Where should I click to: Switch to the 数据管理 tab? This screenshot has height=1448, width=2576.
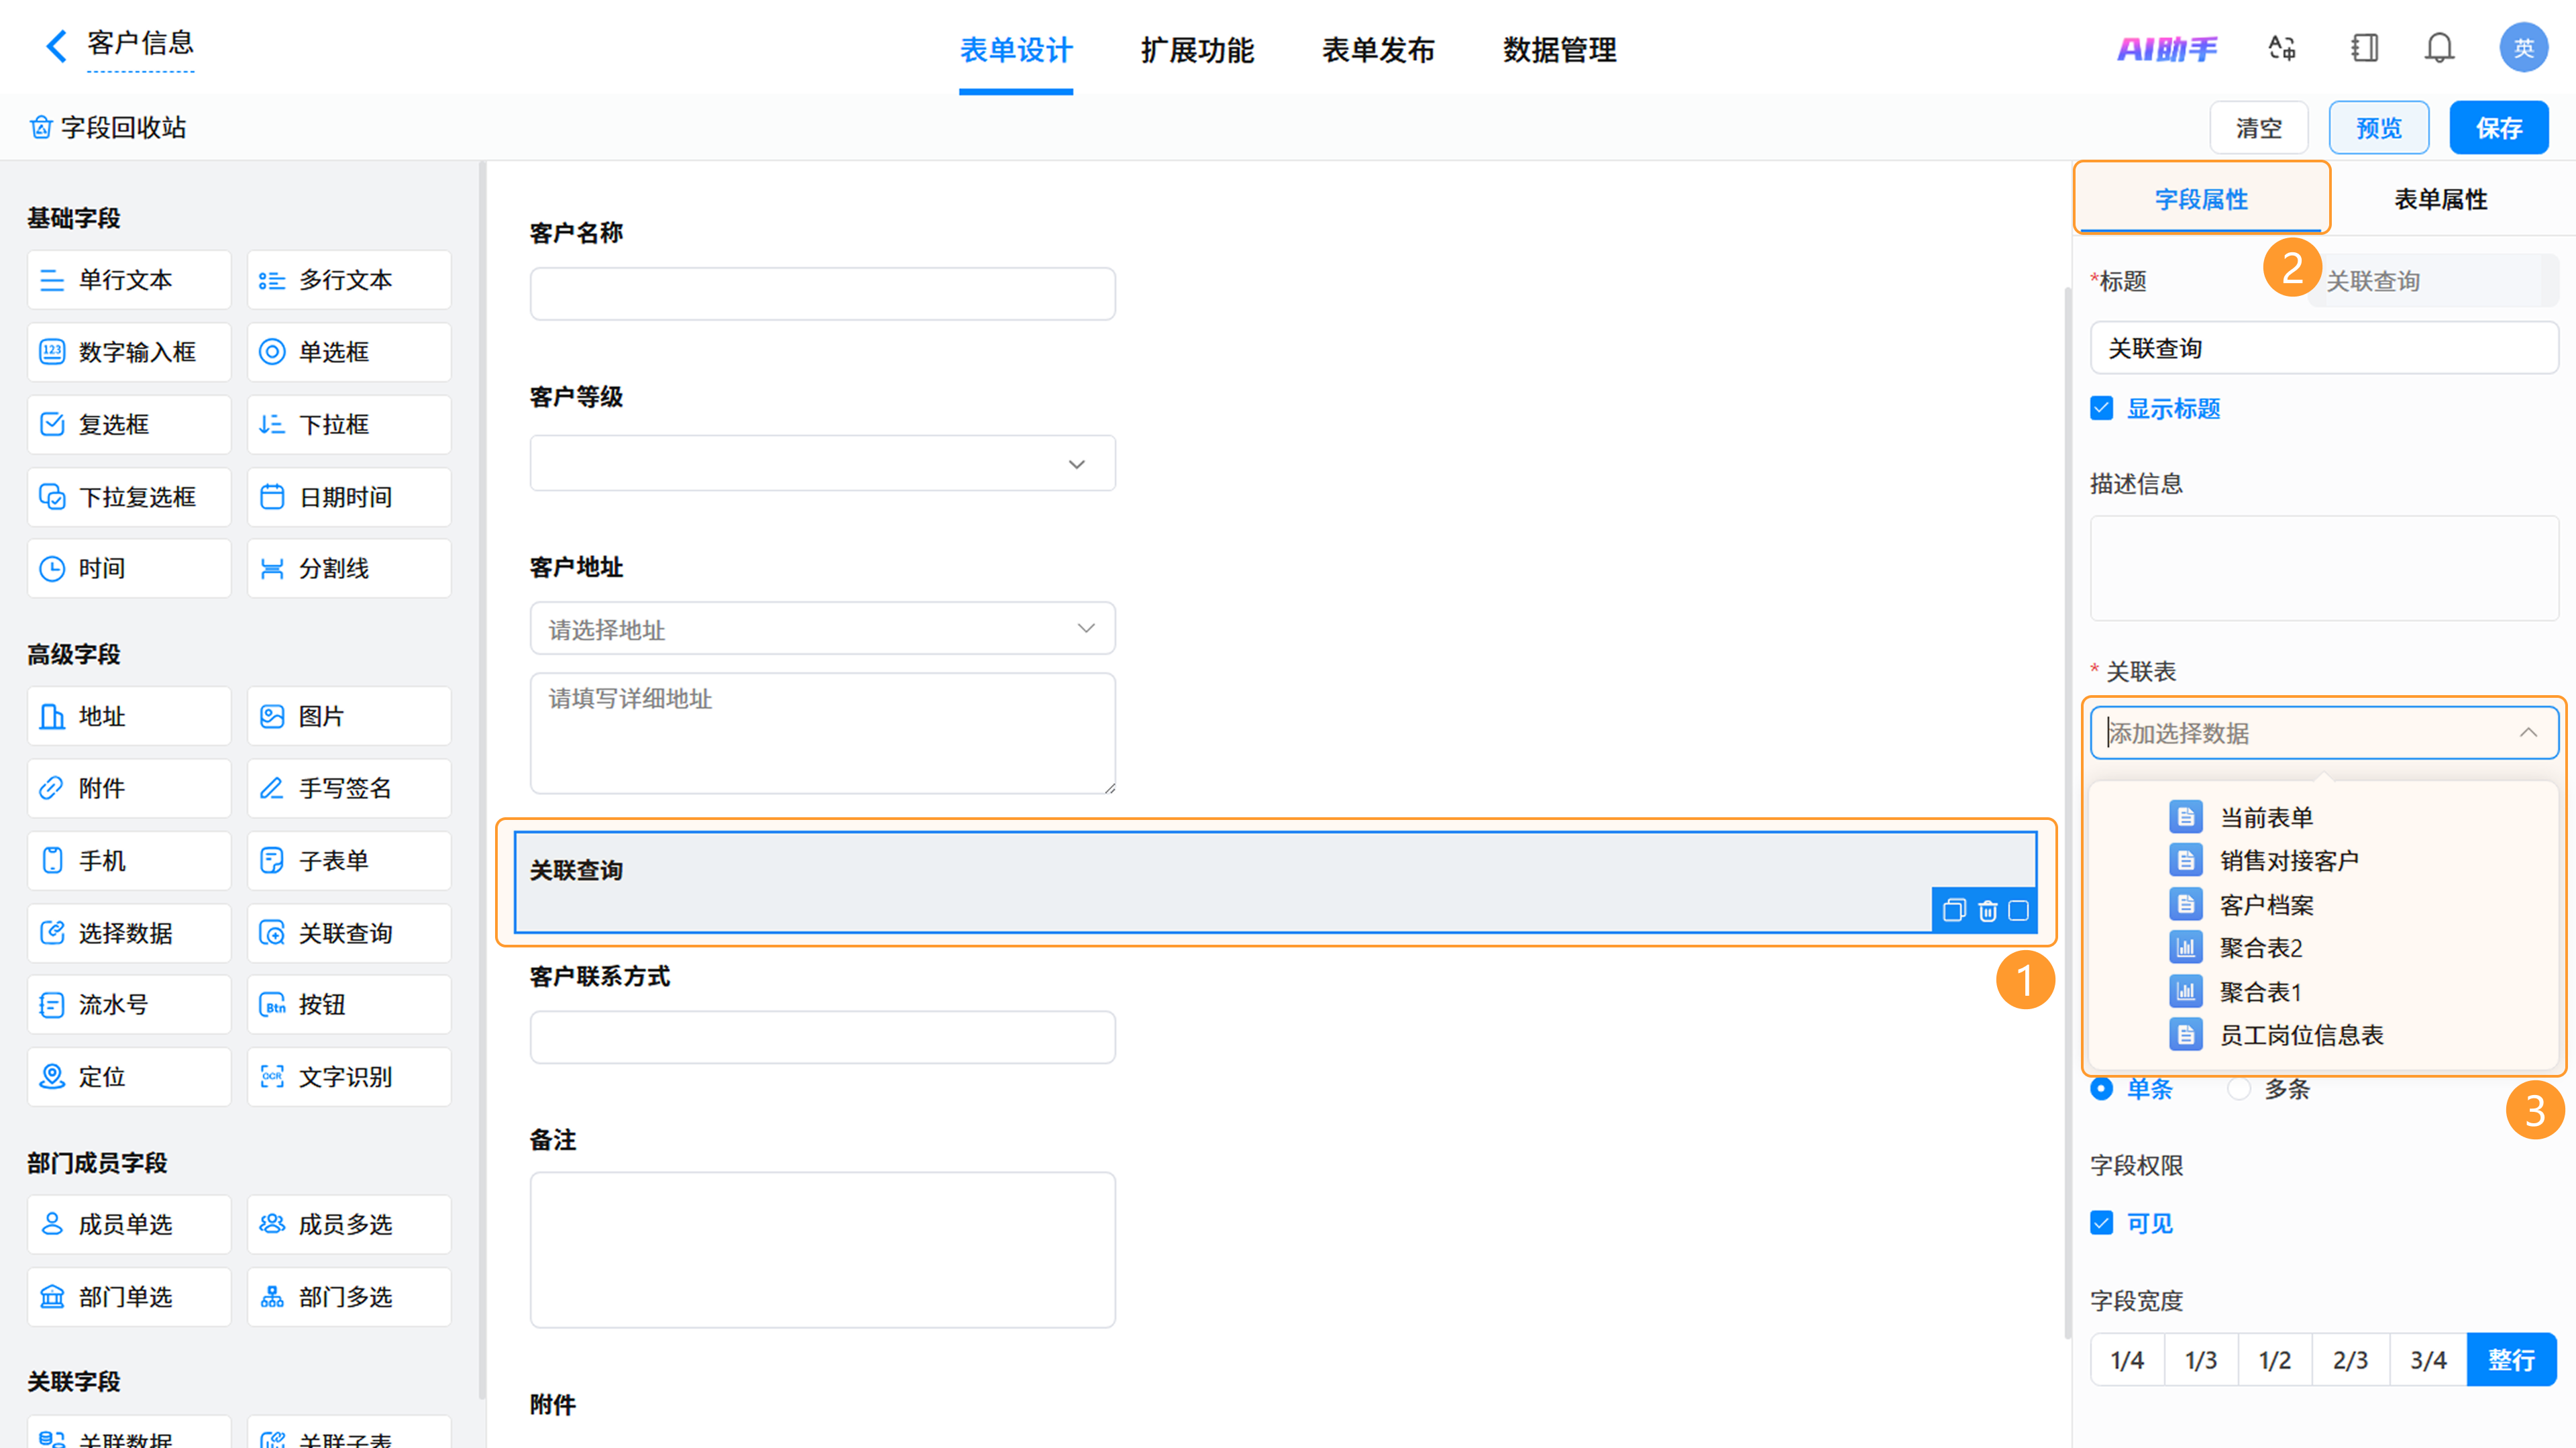point(1559,50)
